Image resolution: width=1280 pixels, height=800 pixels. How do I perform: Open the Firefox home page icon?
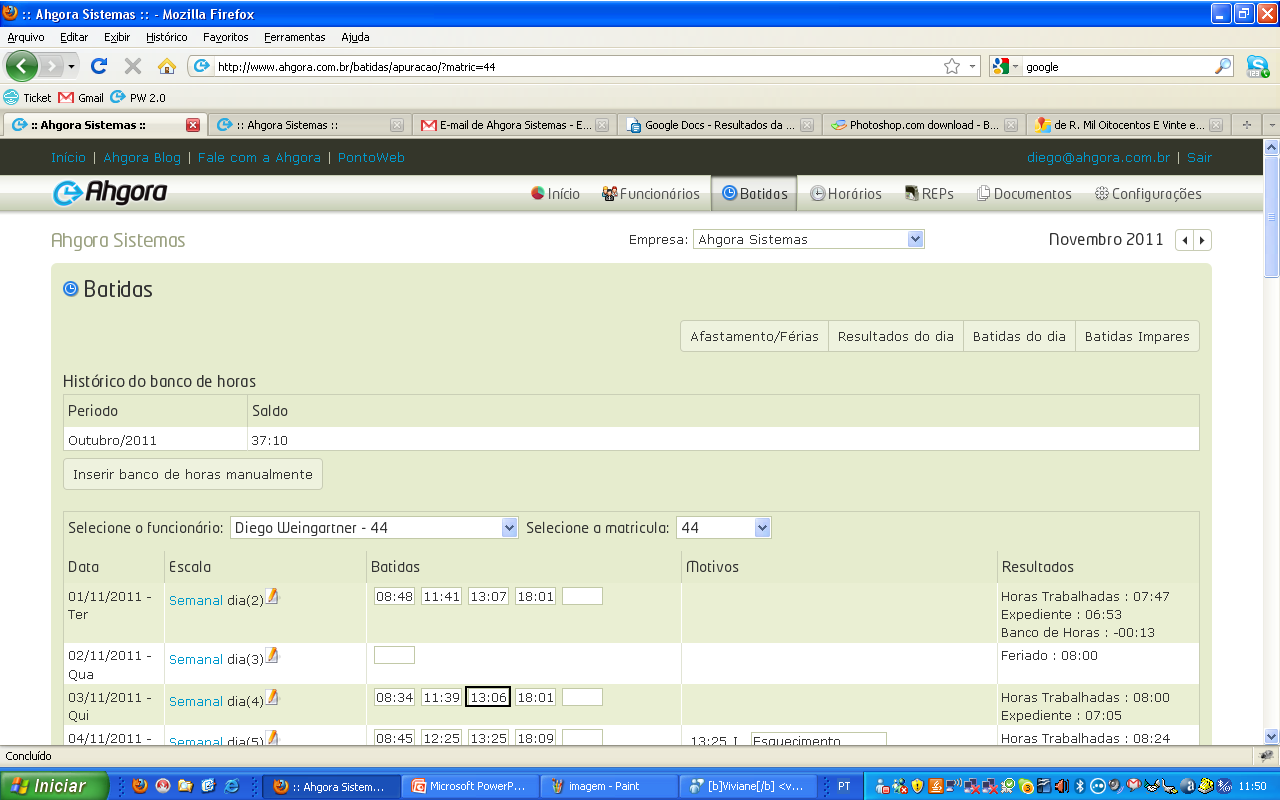tap(166, 66)
